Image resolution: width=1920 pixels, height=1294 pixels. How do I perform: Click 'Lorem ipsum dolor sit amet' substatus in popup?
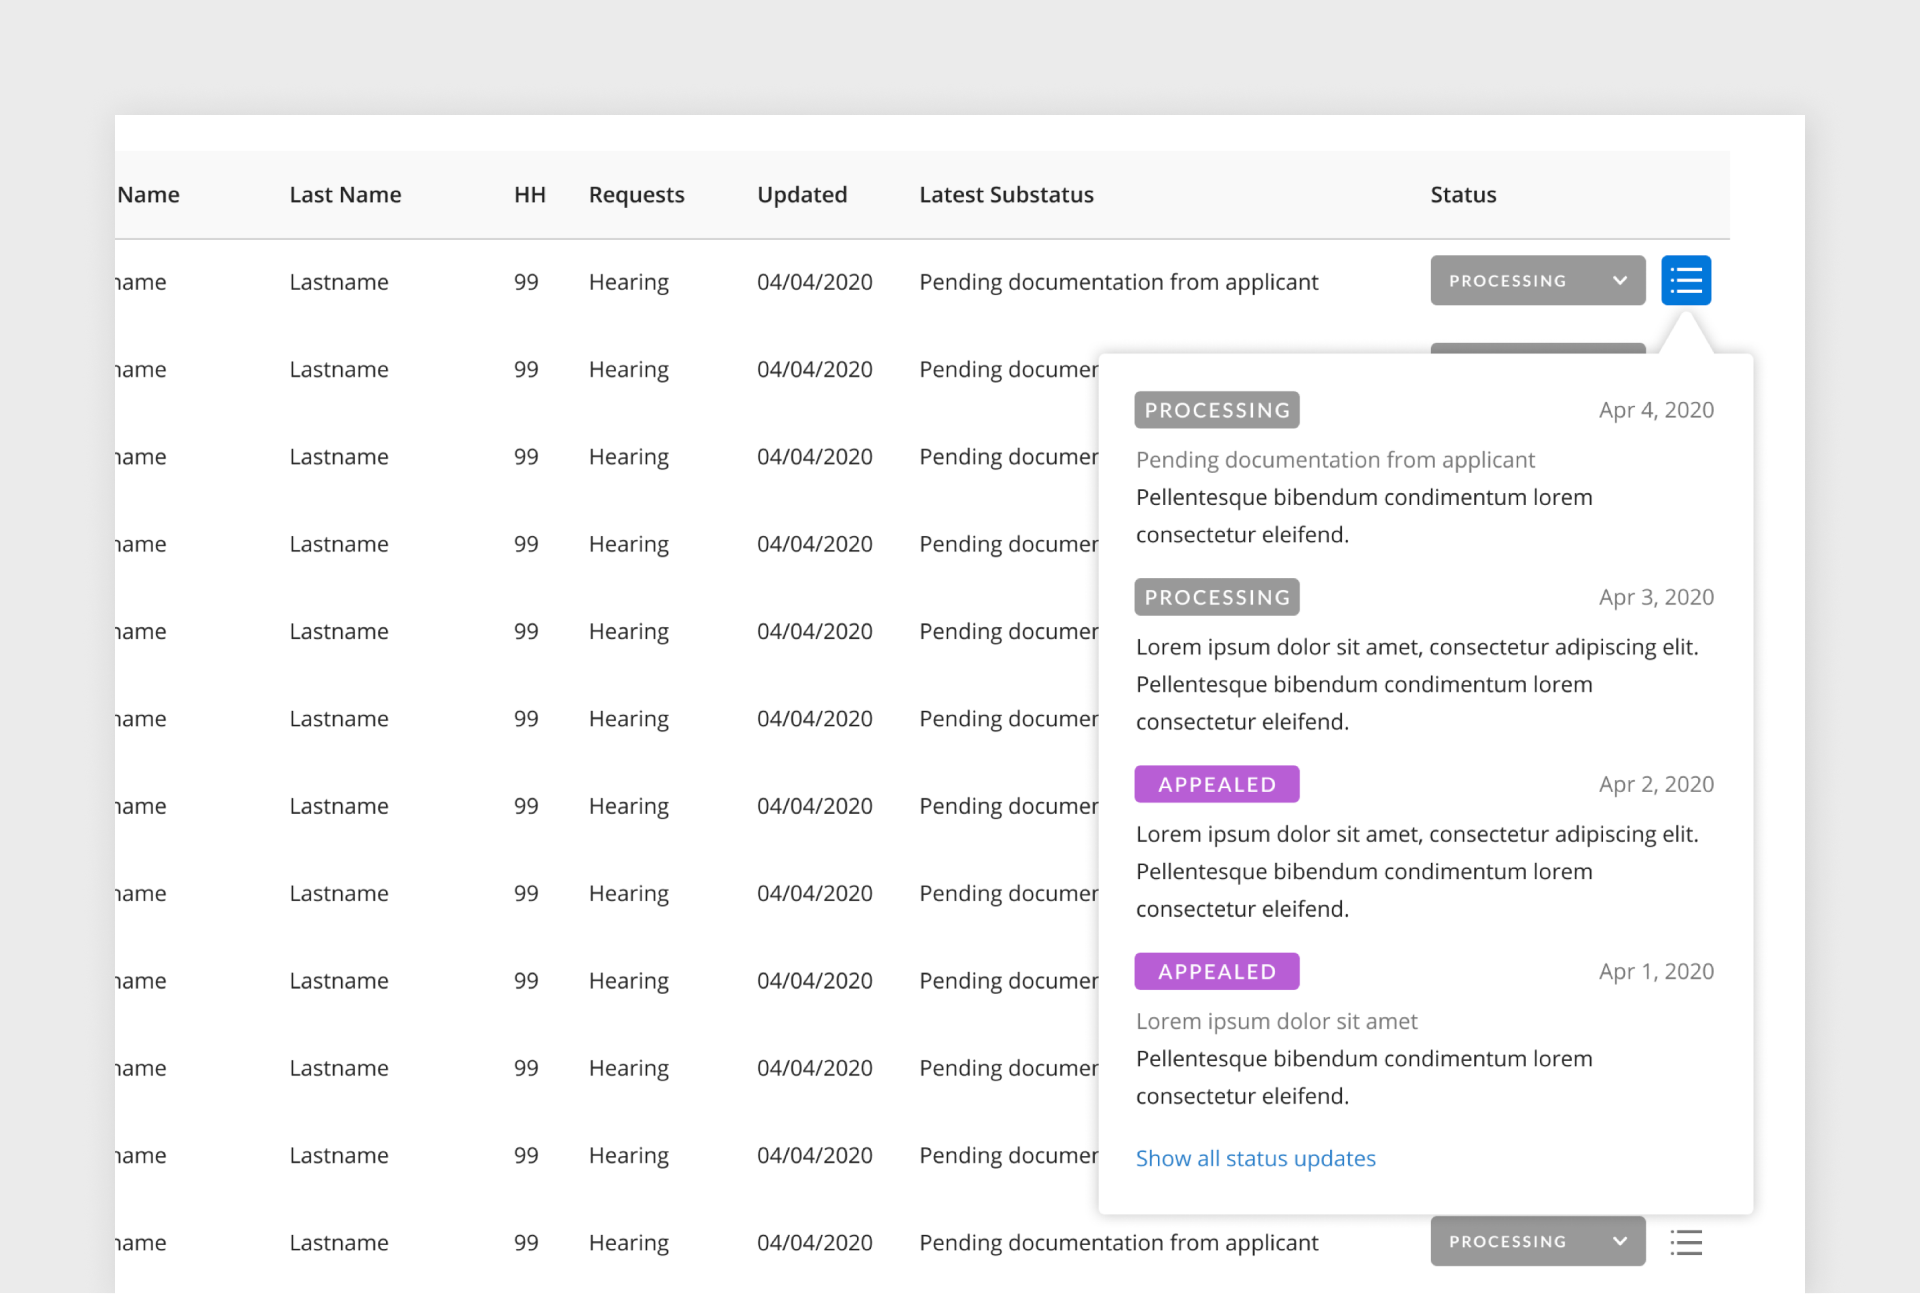[1277, 1021]
